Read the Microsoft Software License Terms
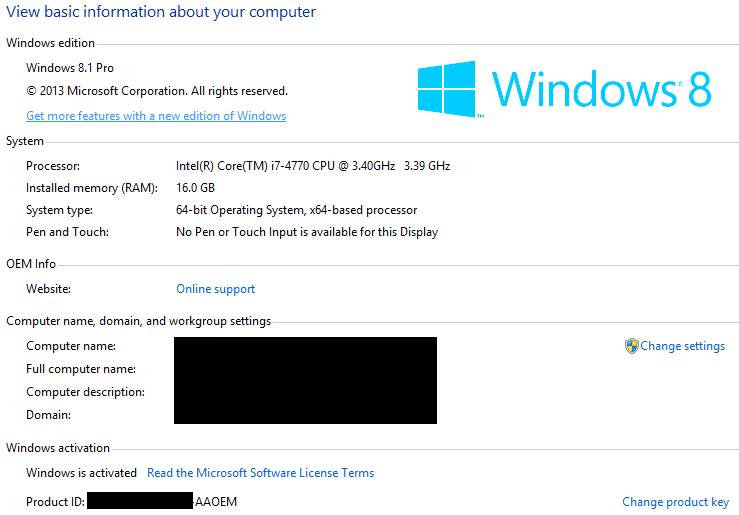 [x=260, y=473]
